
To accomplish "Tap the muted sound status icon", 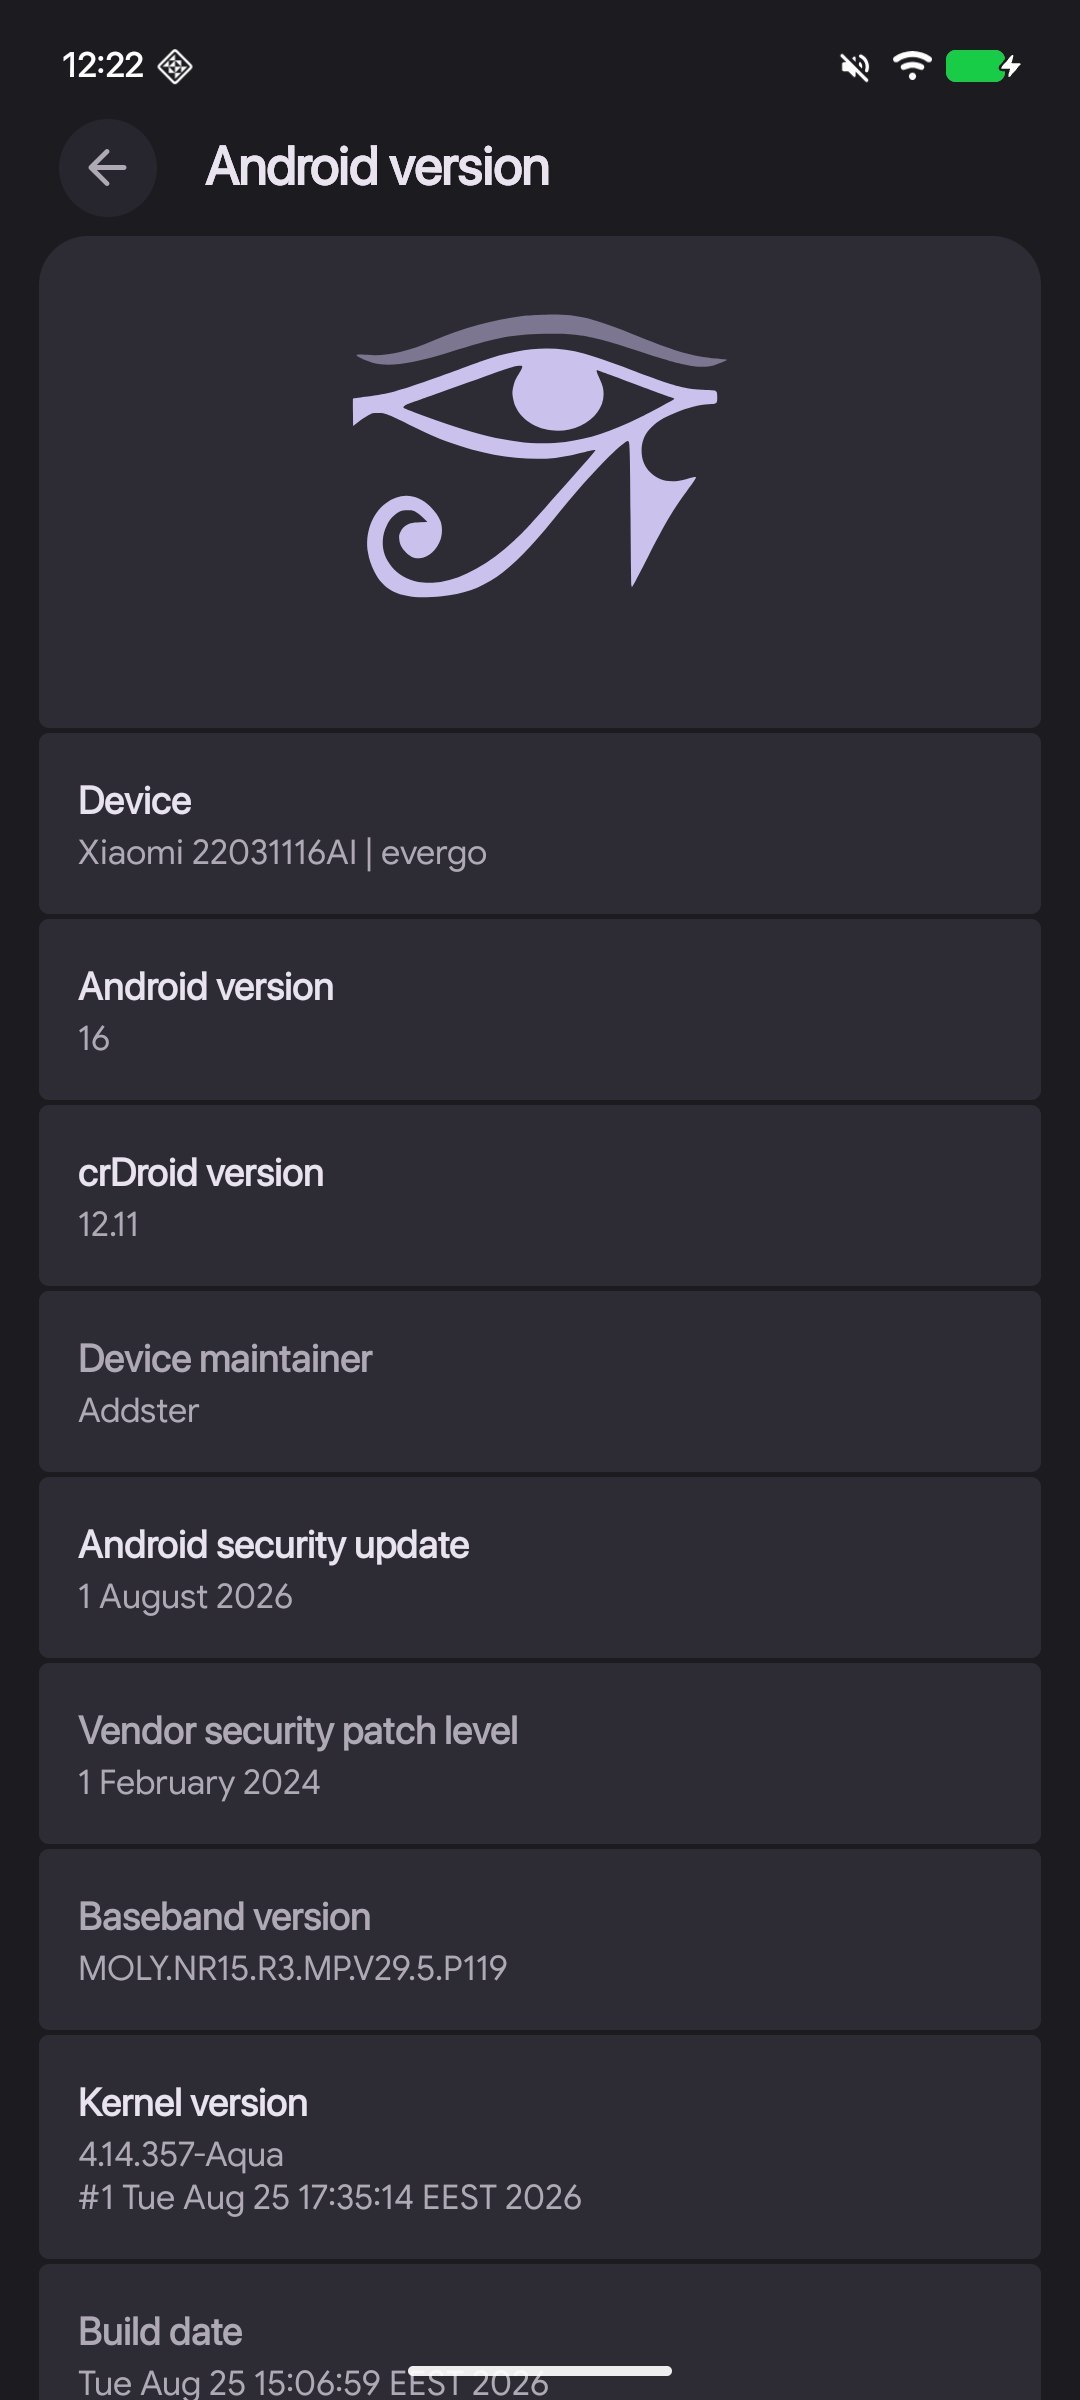I will 855,67.
